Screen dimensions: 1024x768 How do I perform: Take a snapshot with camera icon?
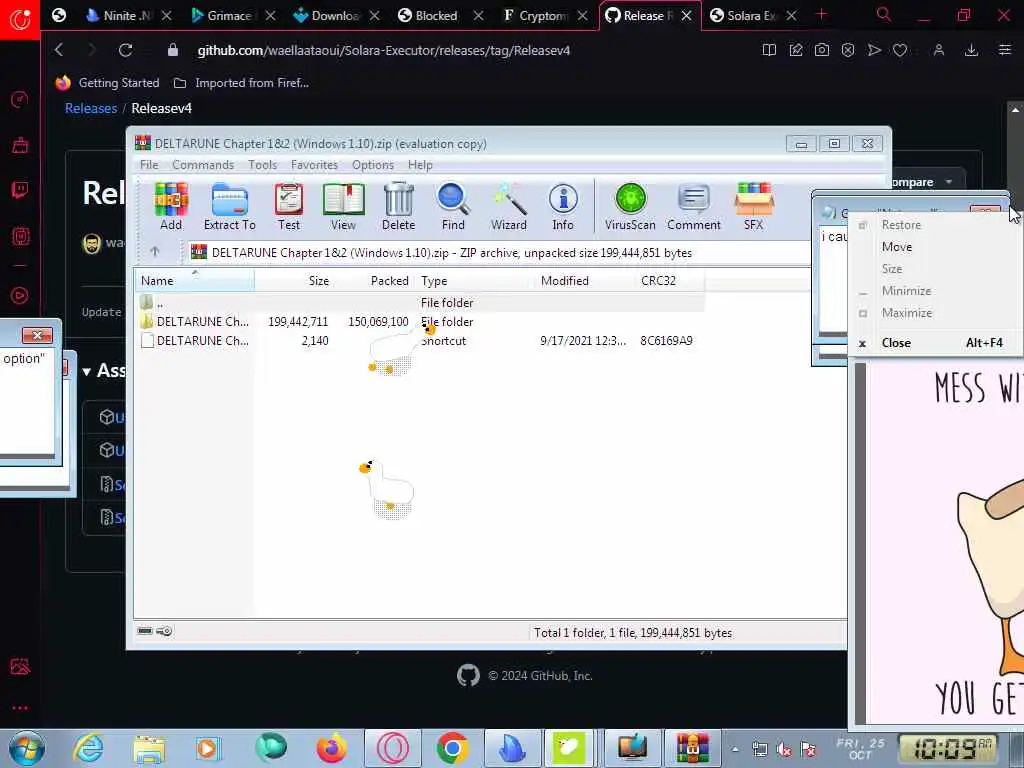click(822, 50)
